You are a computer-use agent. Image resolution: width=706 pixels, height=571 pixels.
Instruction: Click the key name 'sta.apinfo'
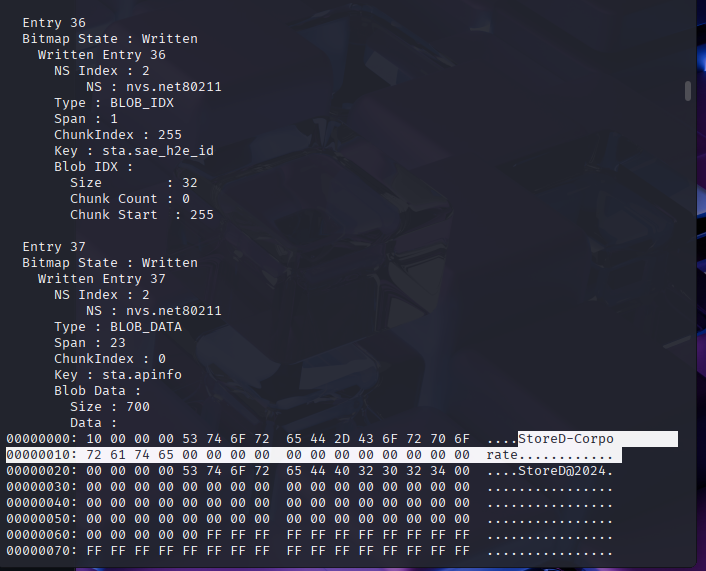tap(142, 375)
